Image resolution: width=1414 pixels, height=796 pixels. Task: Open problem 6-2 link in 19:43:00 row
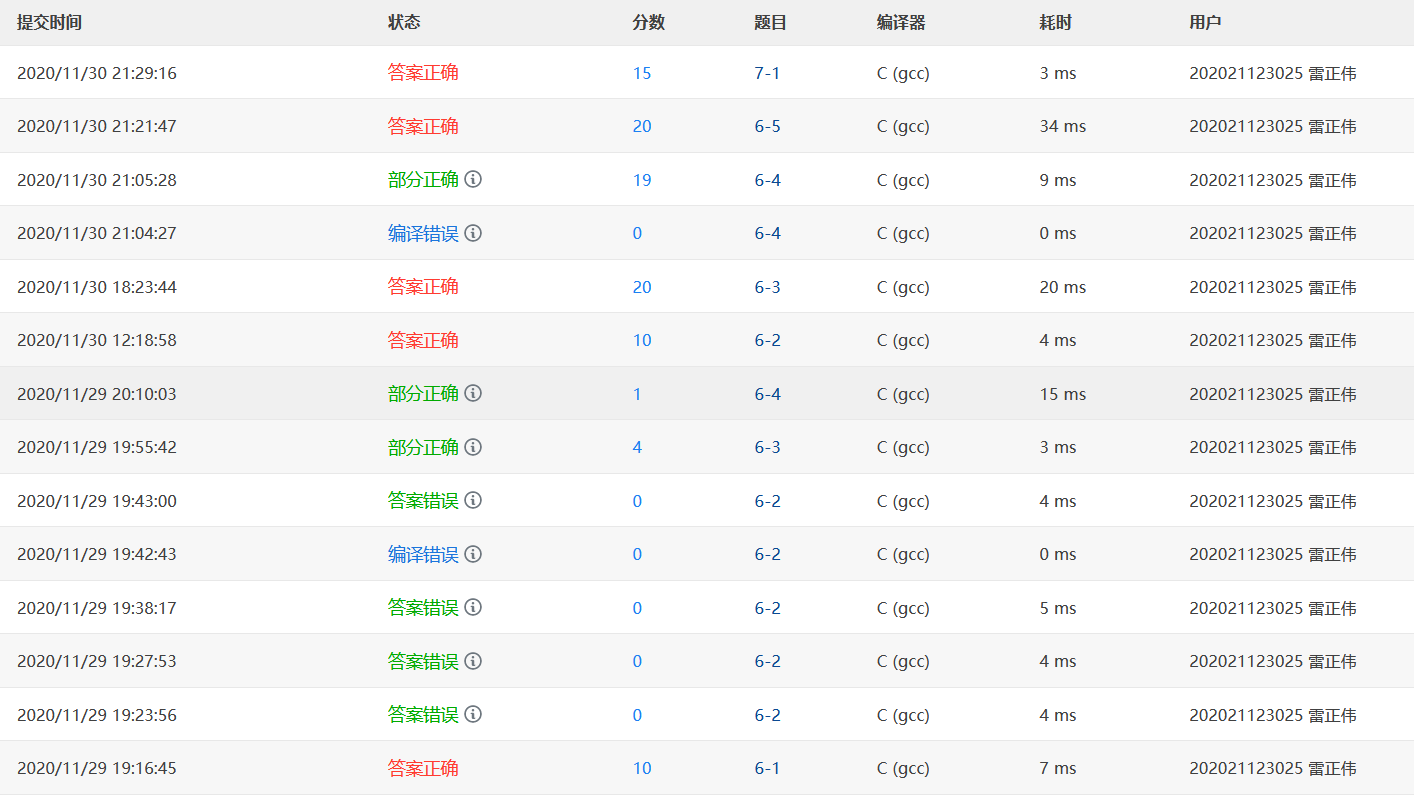click(x=767, y=501)
